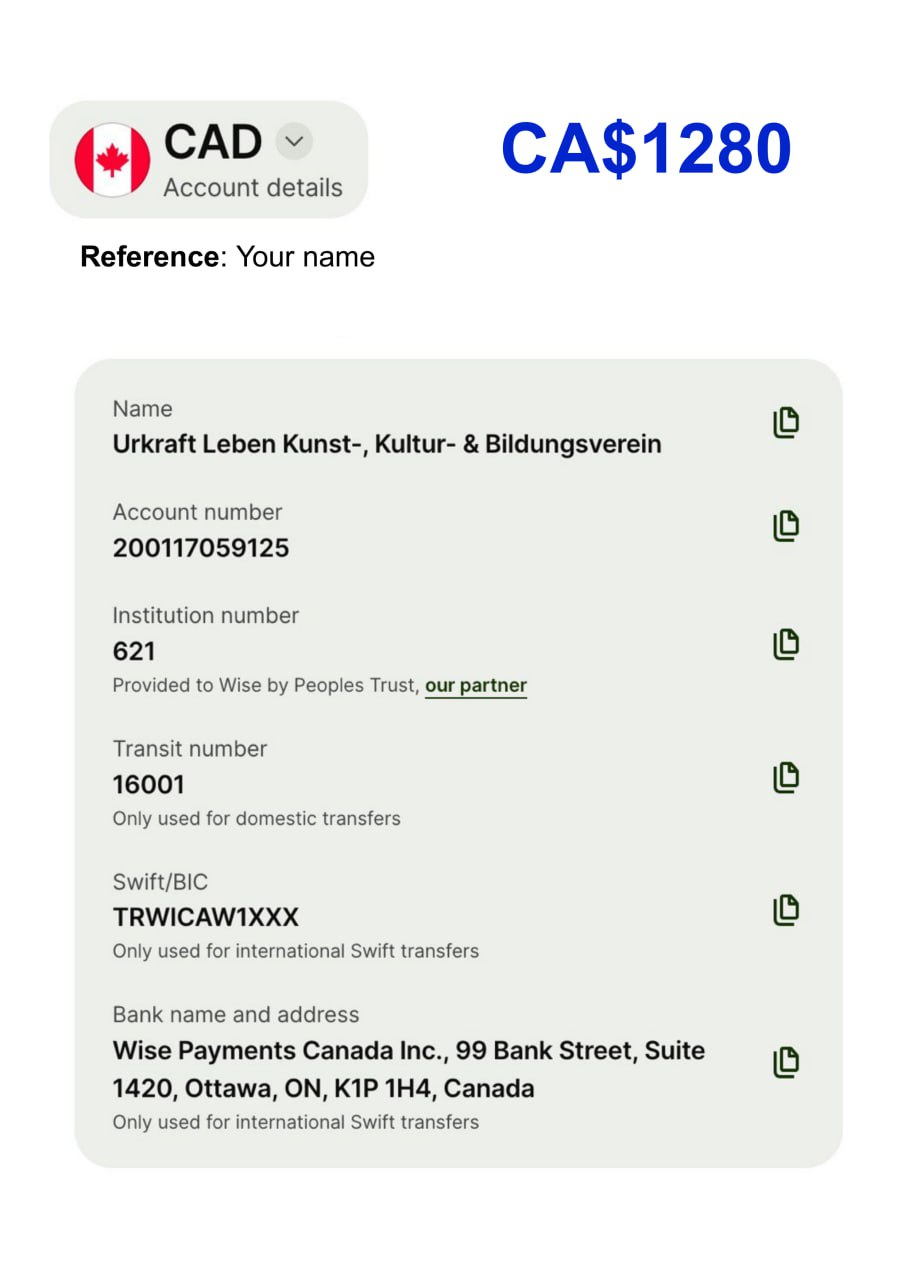Click account number value 200117059125
Viewport: 905px width, 1280px height.
[201, 548]
